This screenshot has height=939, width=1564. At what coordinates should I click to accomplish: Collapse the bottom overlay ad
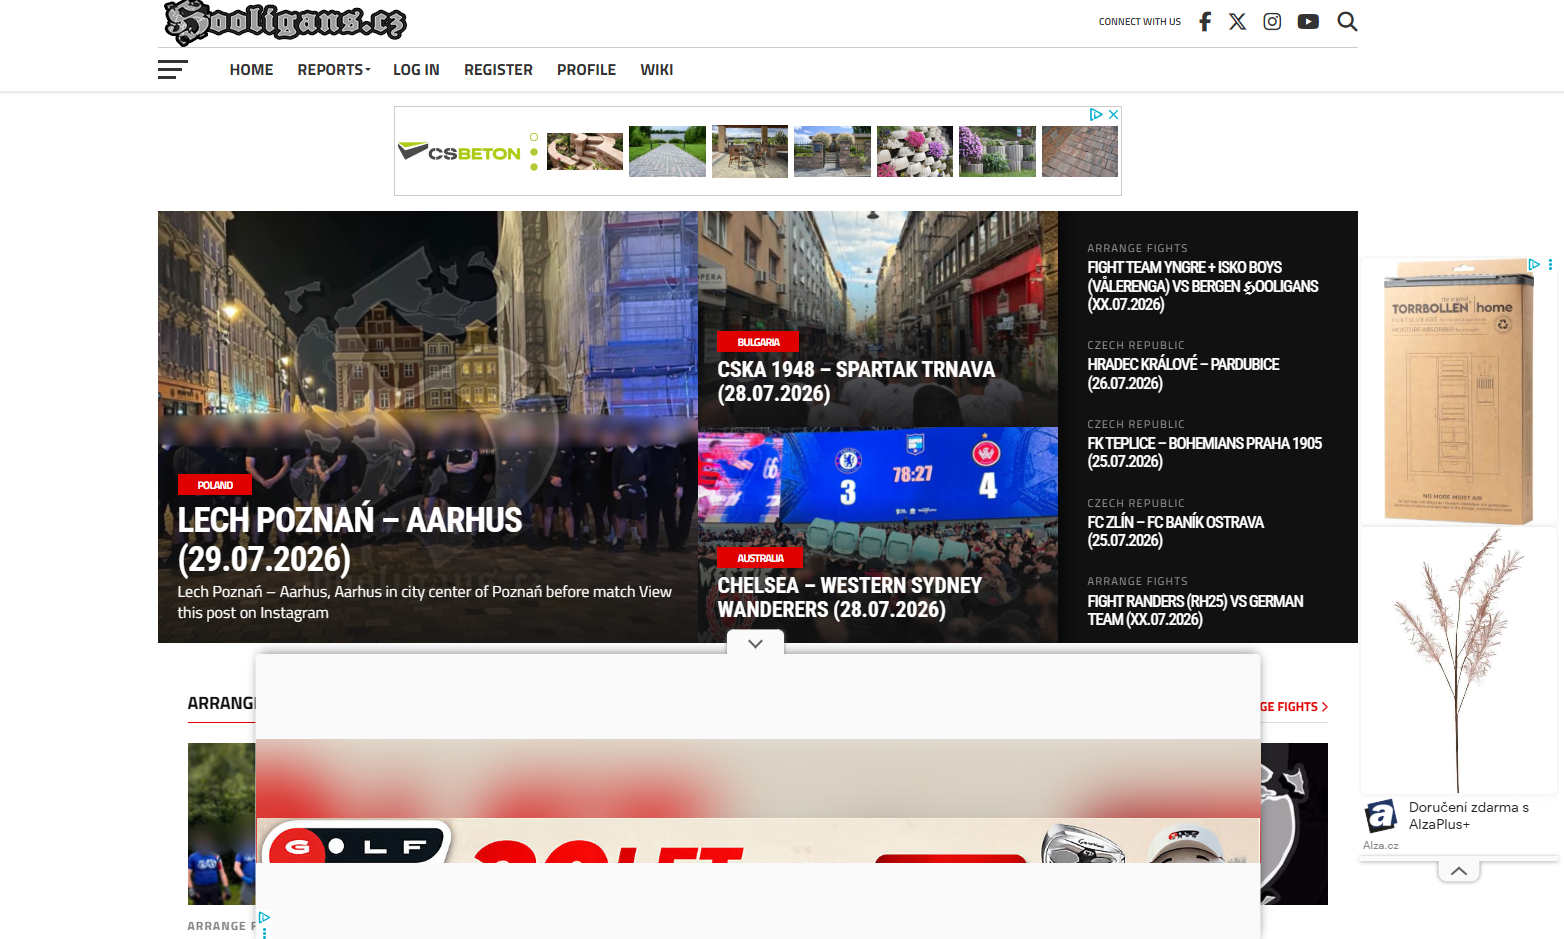(756, 643)
